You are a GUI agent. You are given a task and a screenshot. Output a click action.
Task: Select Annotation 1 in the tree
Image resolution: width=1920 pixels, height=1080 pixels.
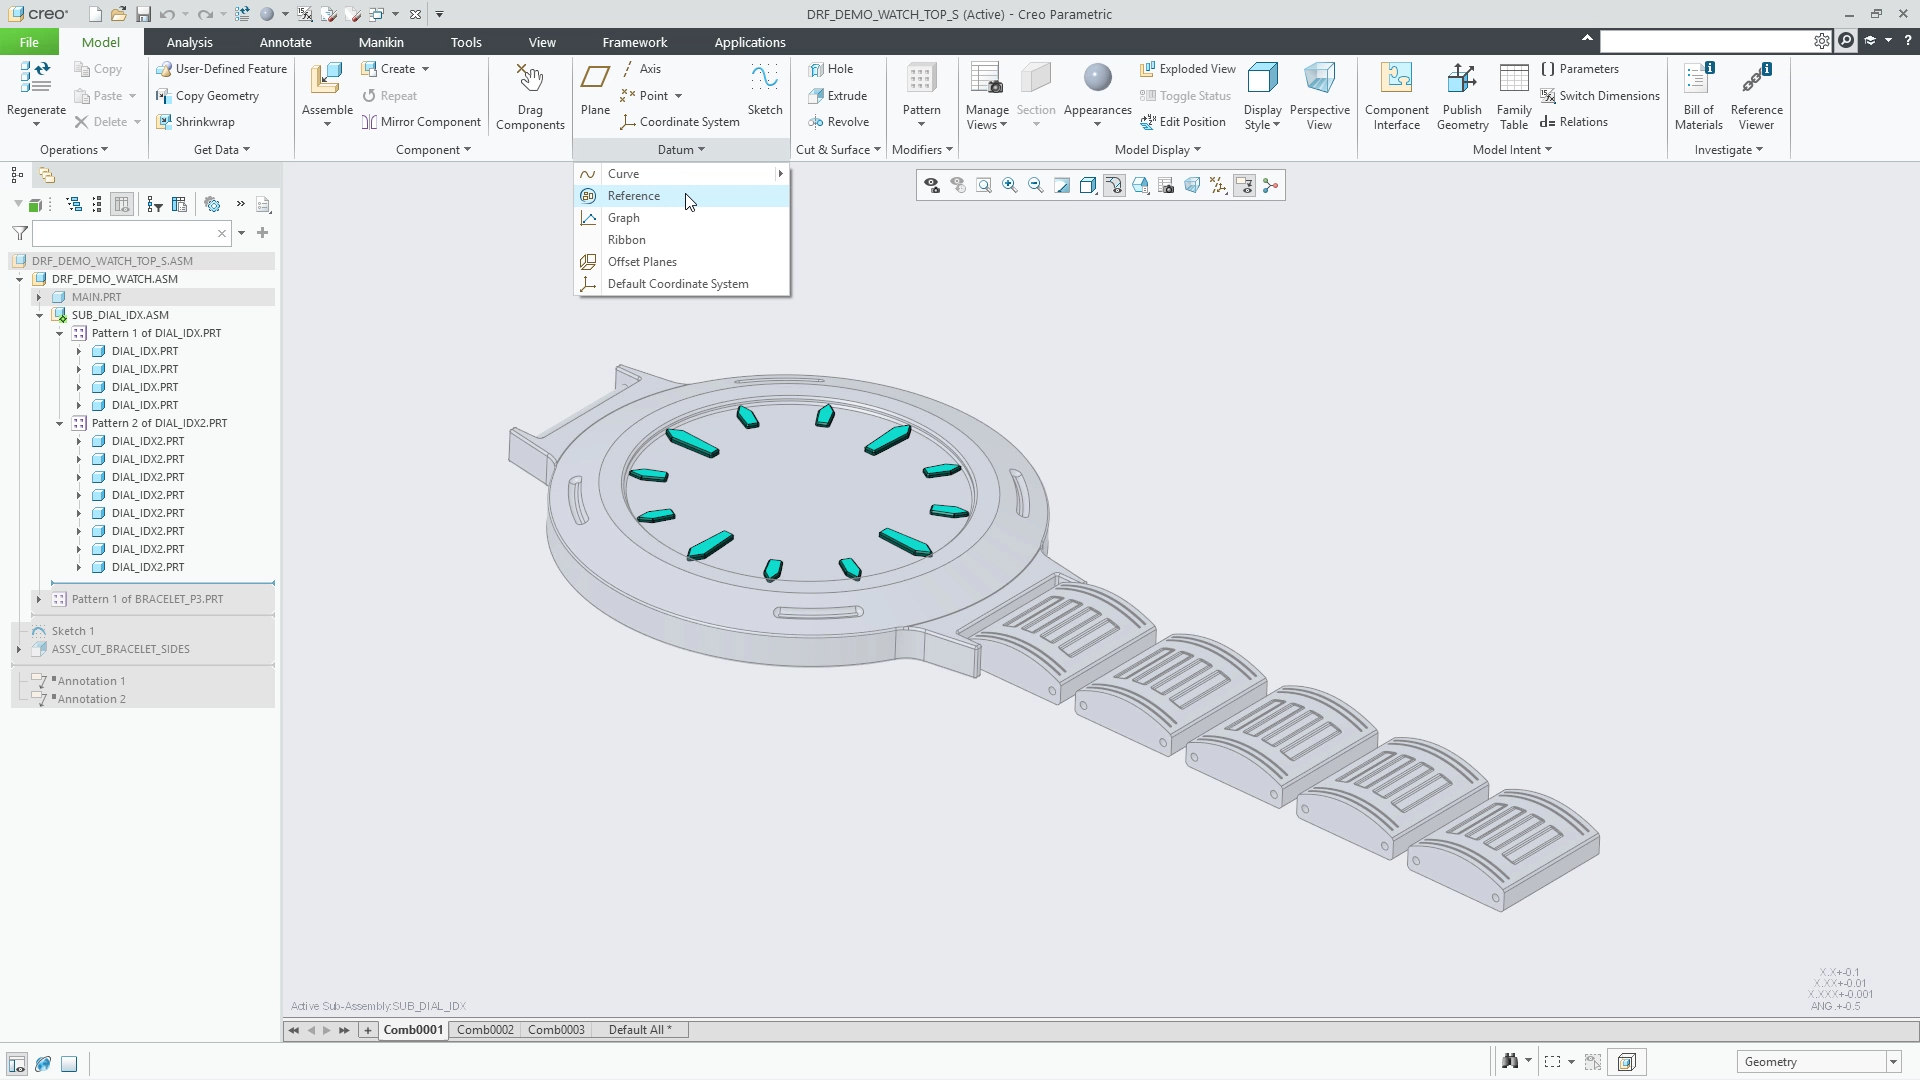(x=90, y=681)
